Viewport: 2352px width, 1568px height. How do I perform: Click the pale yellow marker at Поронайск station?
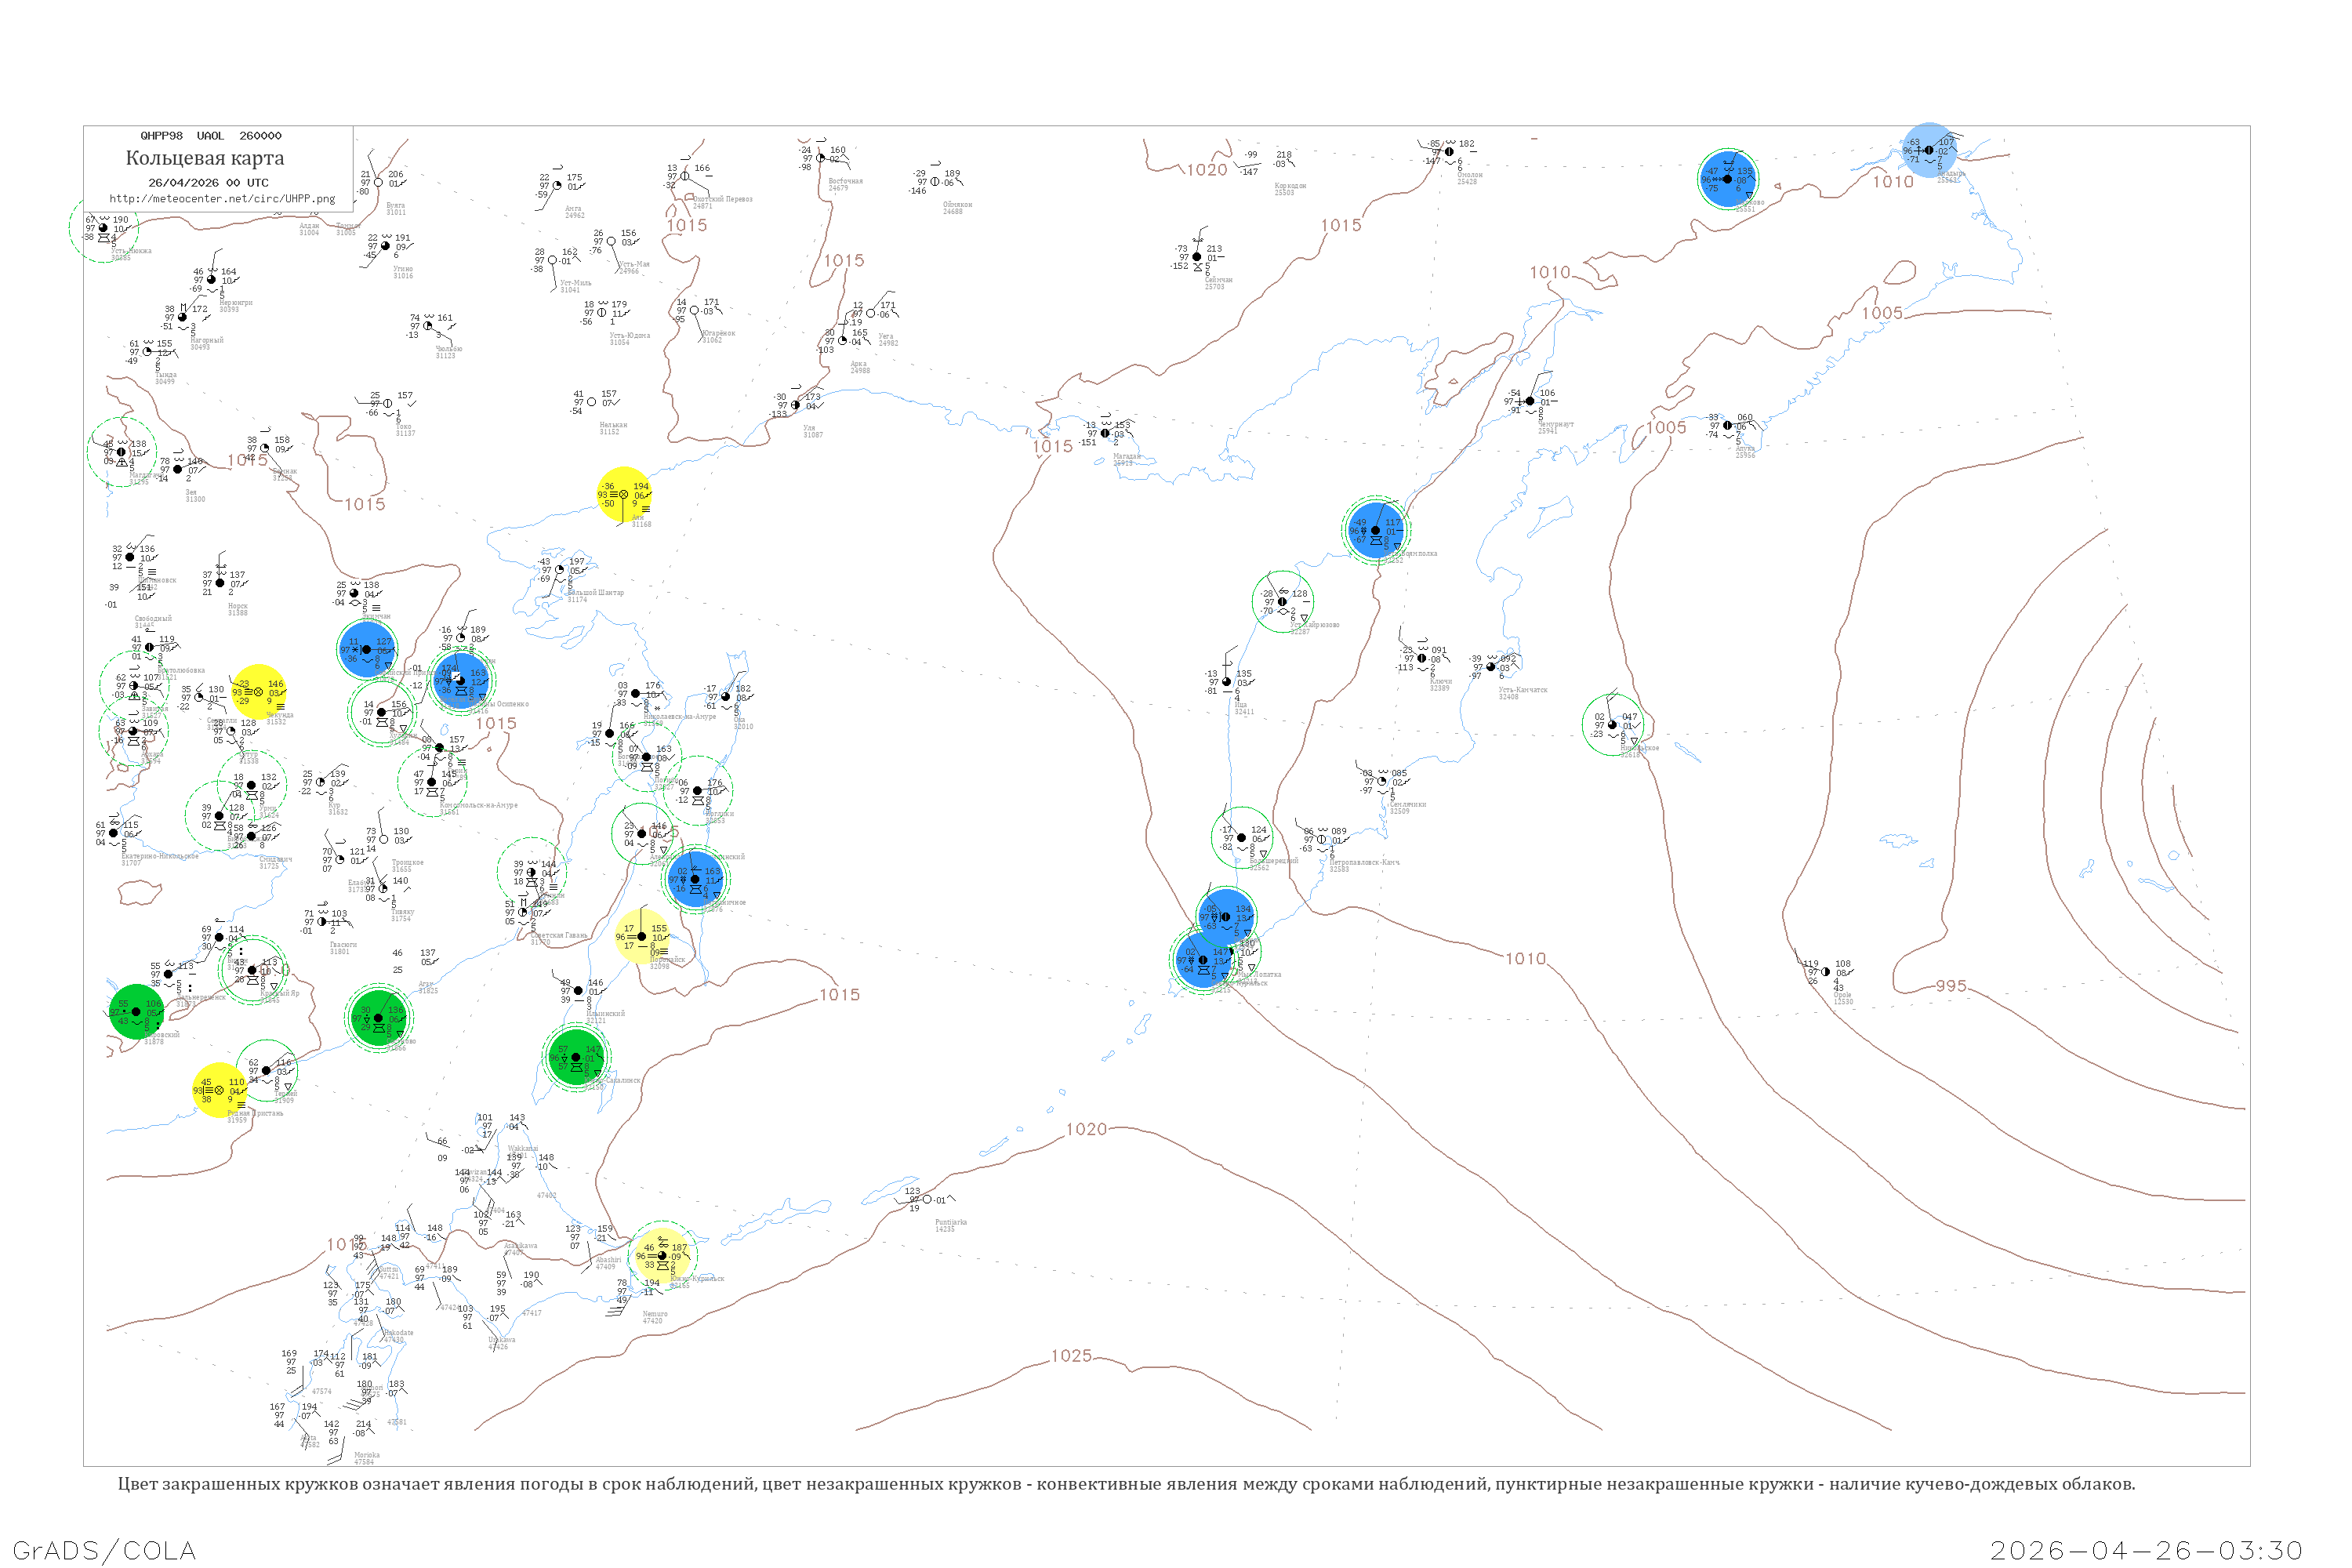click(642, 936)
